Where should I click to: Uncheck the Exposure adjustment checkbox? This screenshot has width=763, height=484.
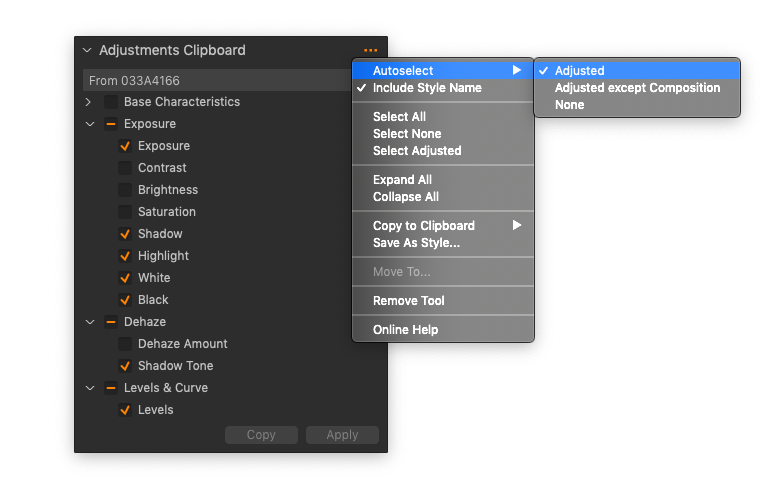(125, 146)
